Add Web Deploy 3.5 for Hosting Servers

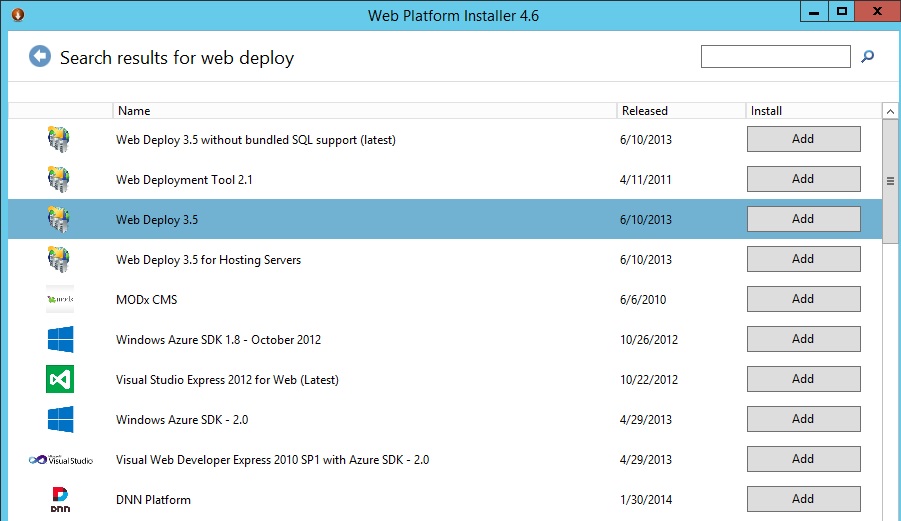pyautogui.click(x=803, y=259)
